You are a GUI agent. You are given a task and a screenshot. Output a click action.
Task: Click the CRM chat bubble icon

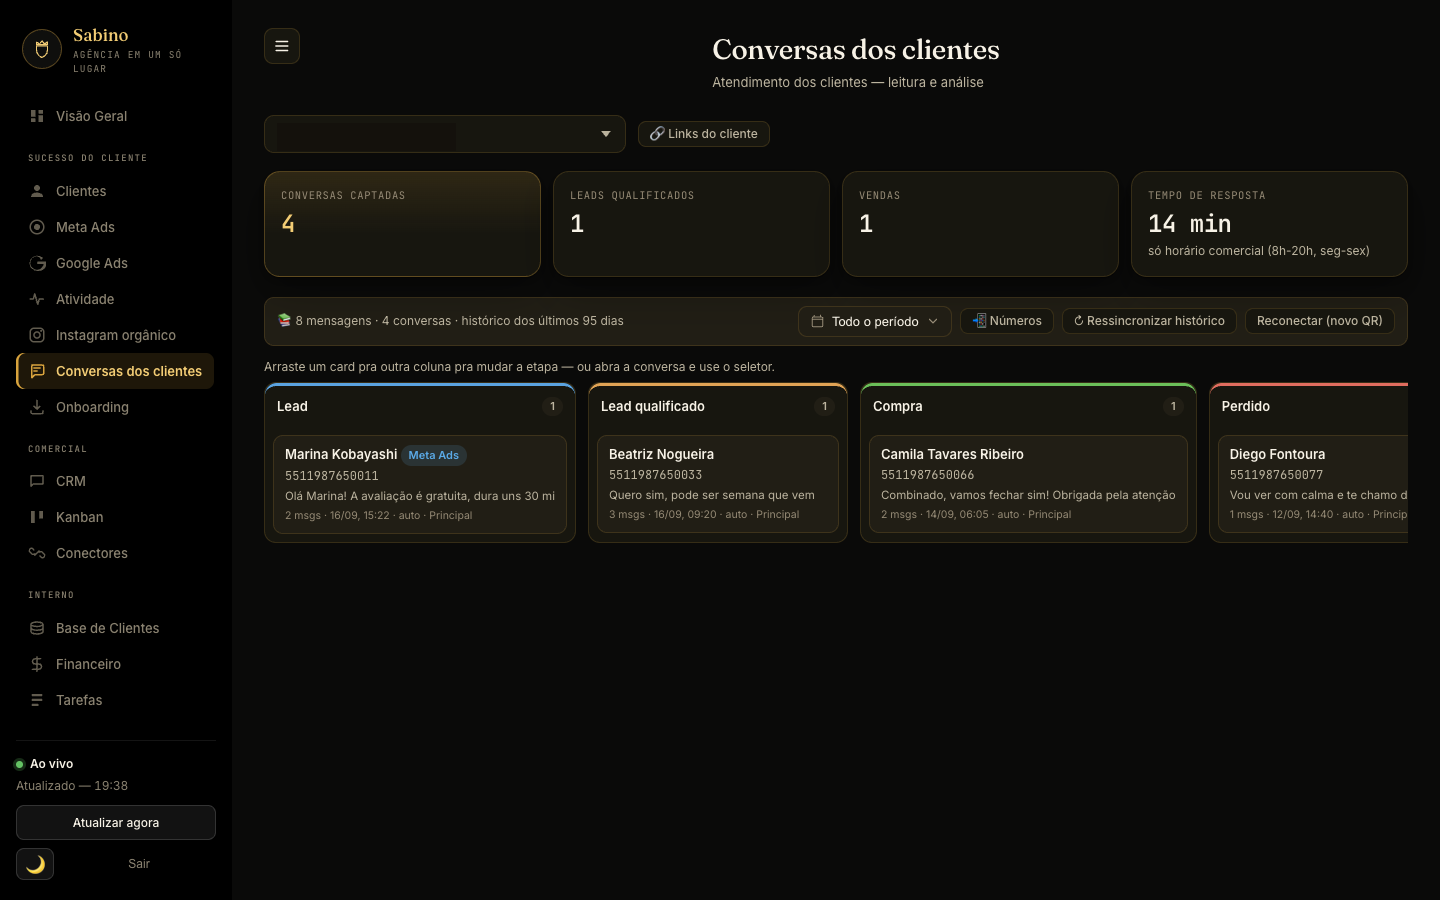tap(37, 481)
